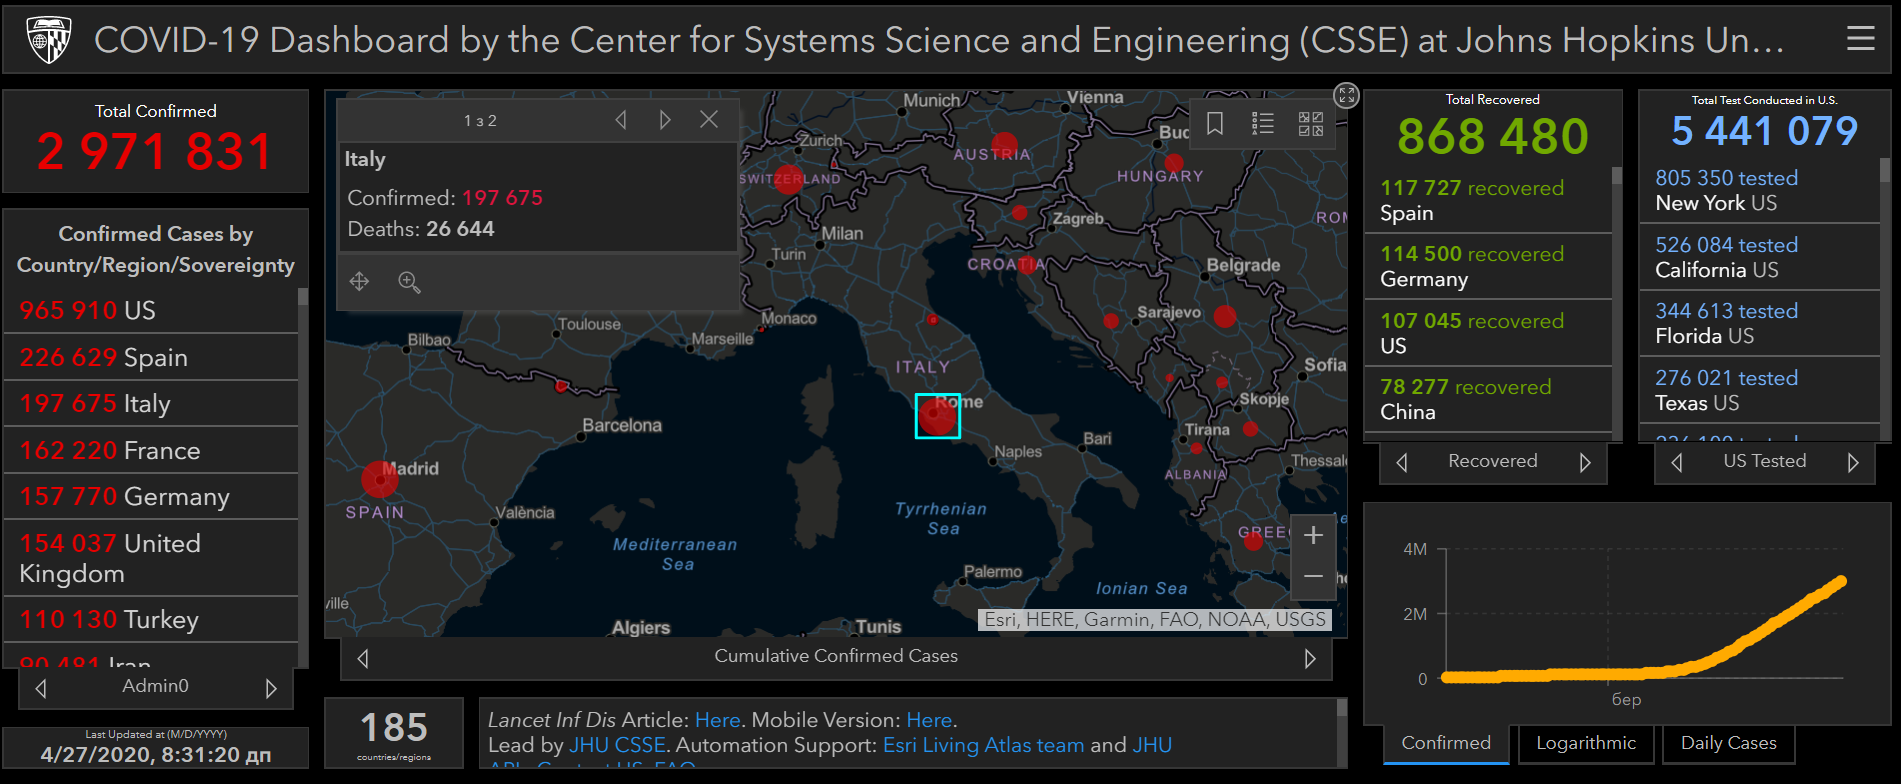The height and width of the screenshot is (784, 1901).
Task: Select Texas 276 021 tested entry
Action: point(1760,390)
